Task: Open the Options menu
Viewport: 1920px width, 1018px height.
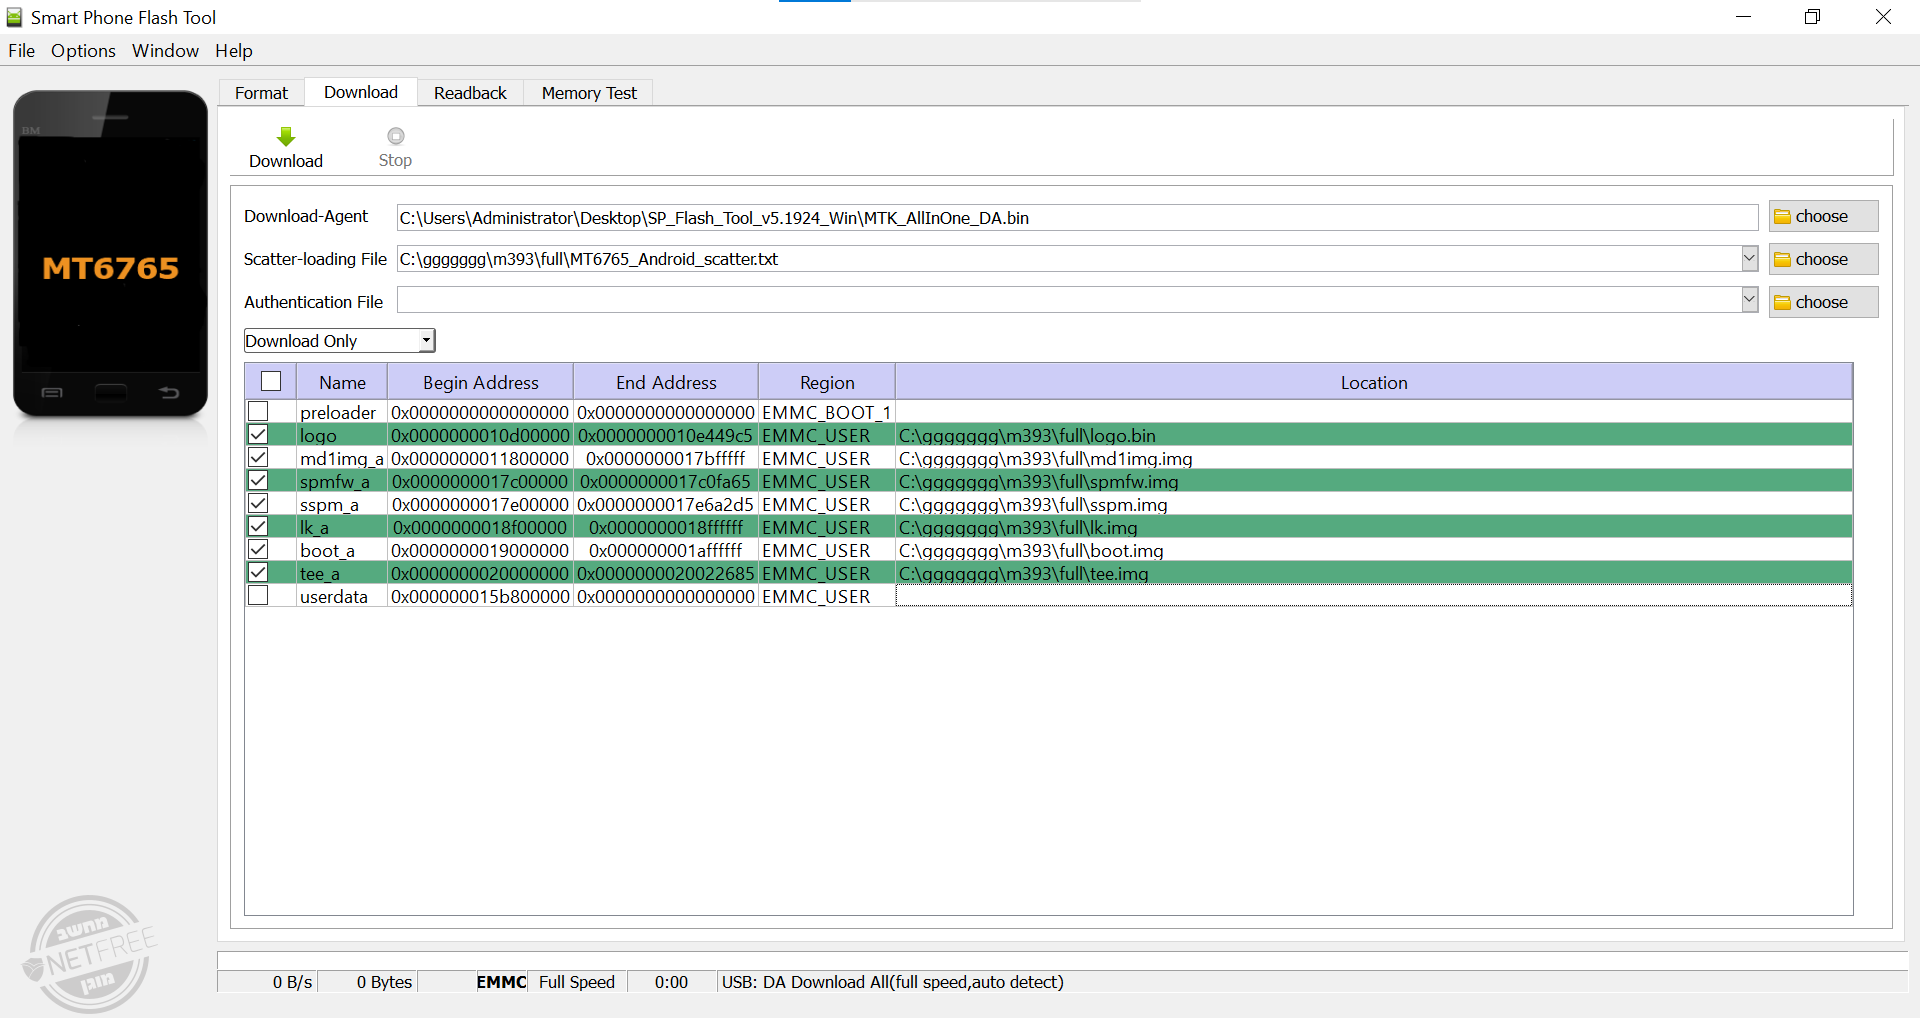Action: (83, 51)
